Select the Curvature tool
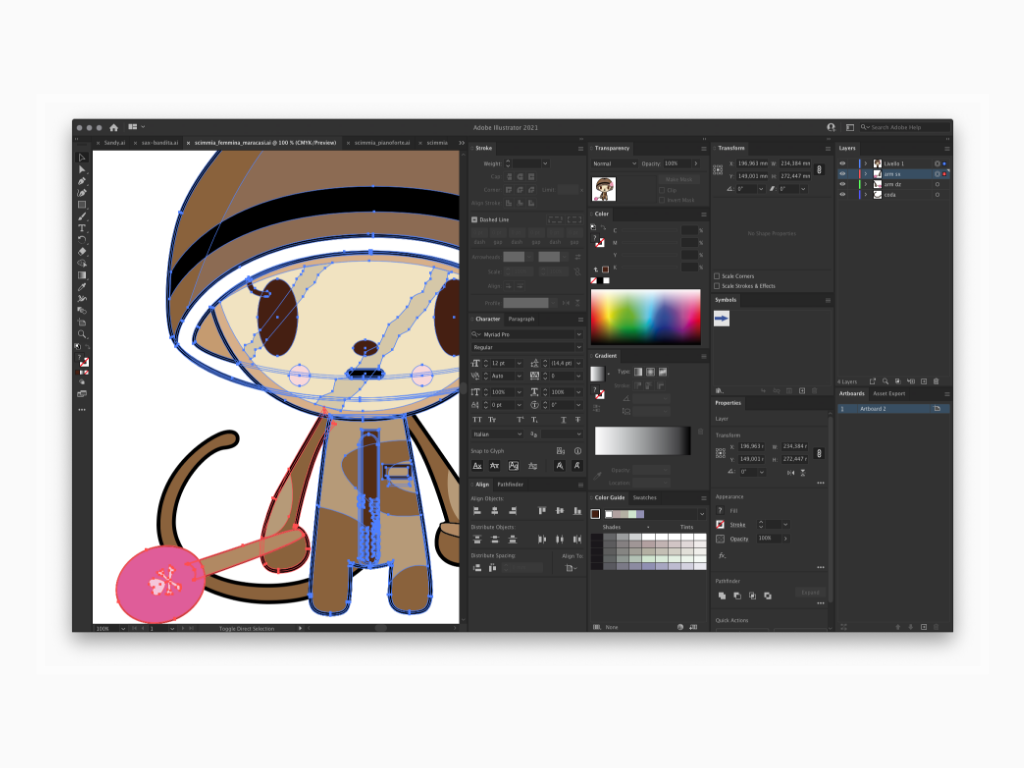This screenshot has width=1024, height=768. [x=82, y=193]
